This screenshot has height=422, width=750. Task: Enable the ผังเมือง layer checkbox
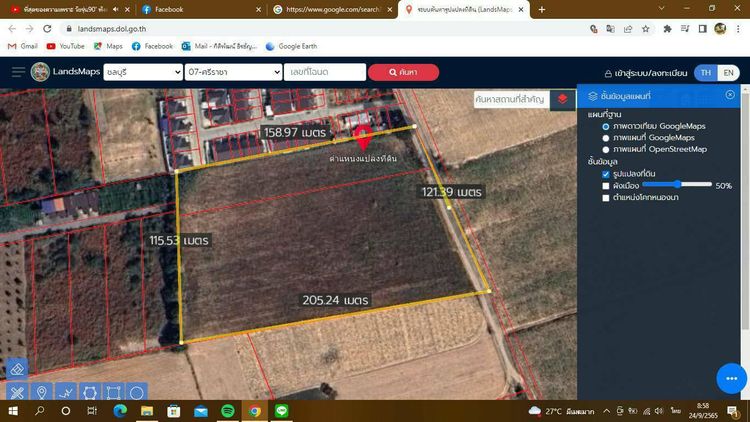point(606,186)
